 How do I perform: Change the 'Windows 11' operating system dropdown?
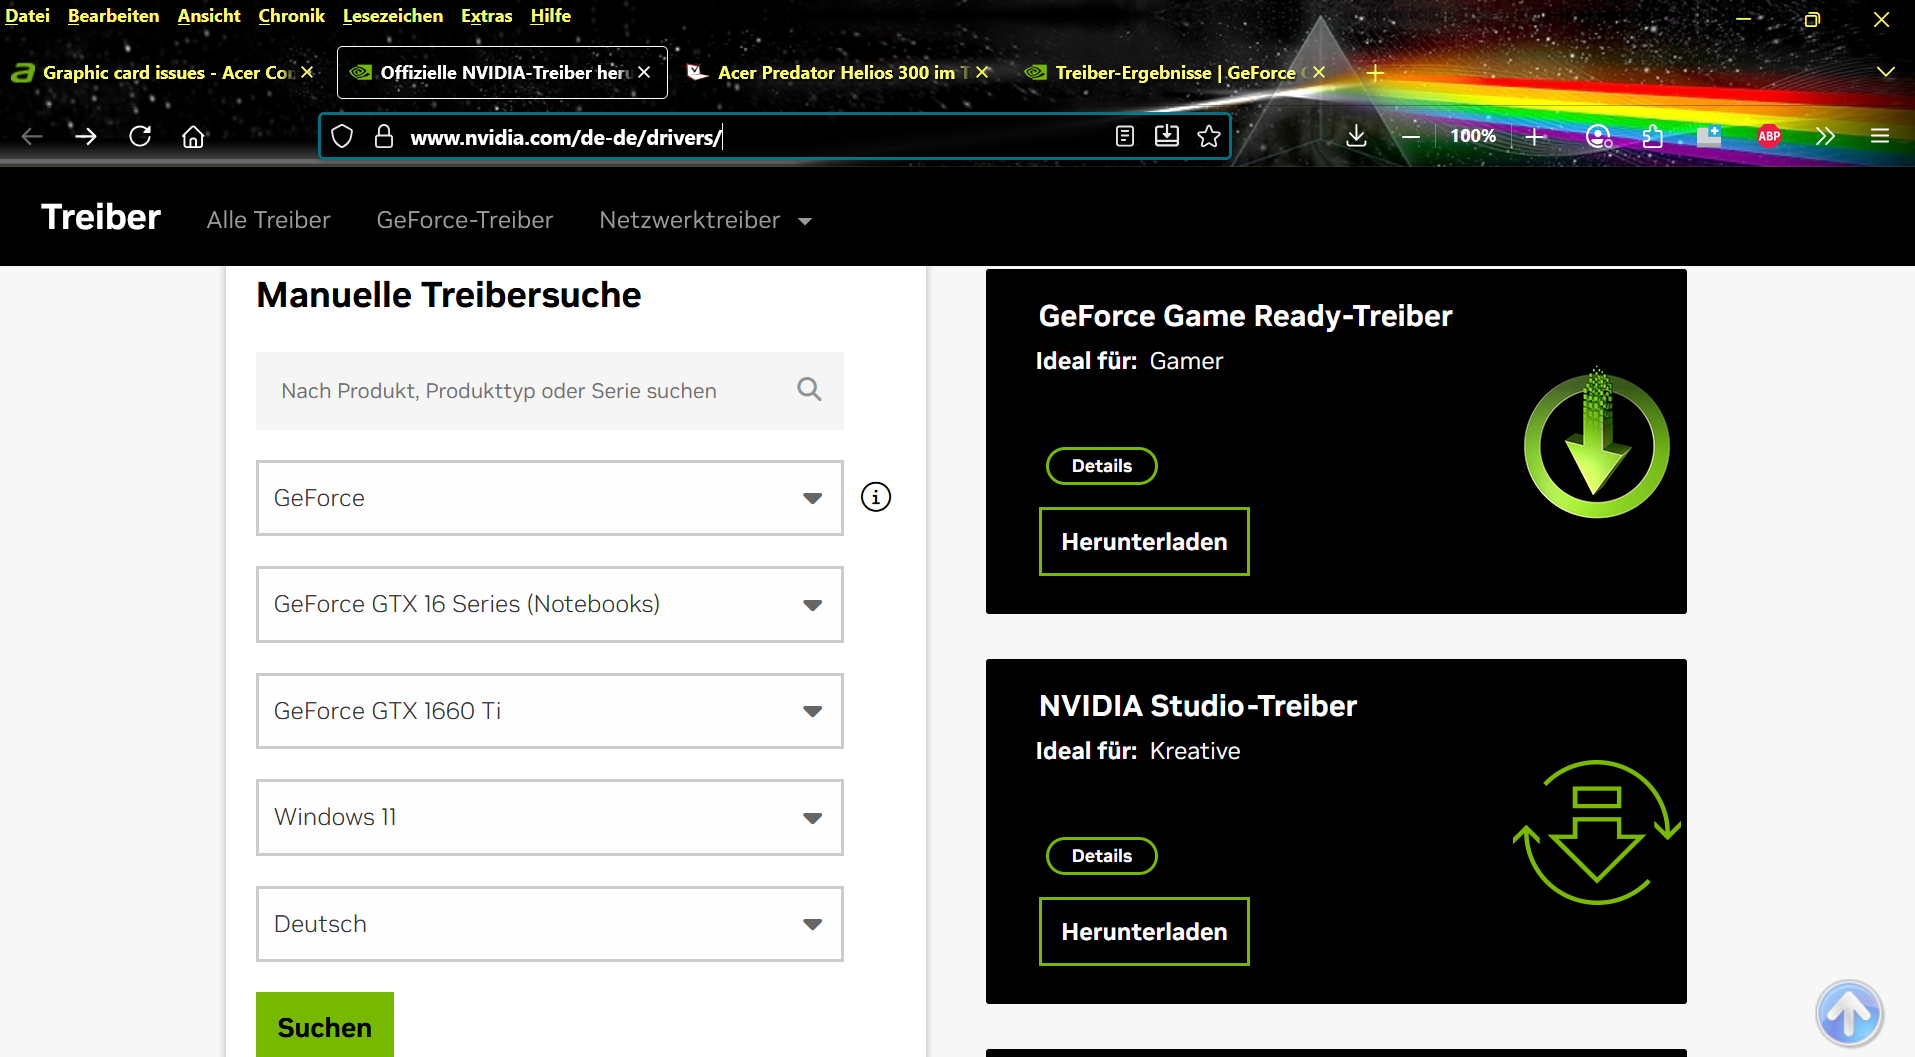(550, 817)
